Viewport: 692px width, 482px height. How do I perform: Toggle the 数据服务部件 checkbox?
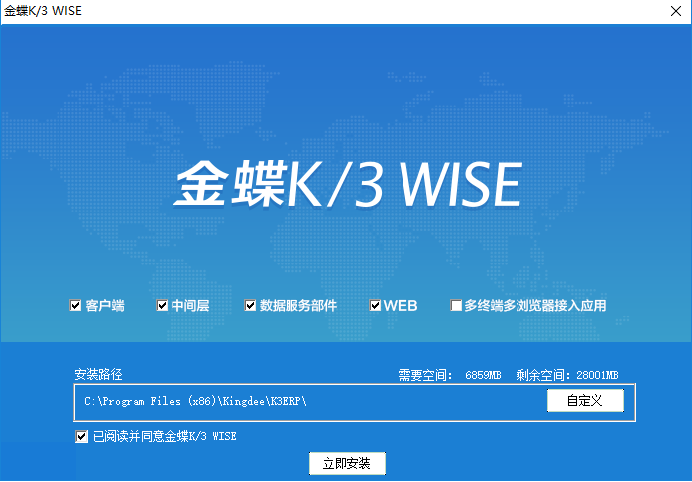point(250,305)
